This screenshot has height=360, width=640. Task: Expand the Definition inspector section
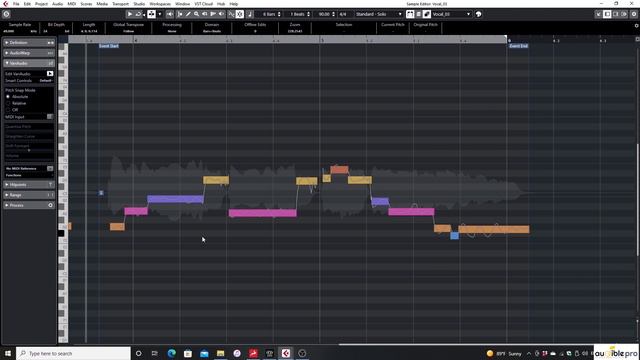point(29,42)
